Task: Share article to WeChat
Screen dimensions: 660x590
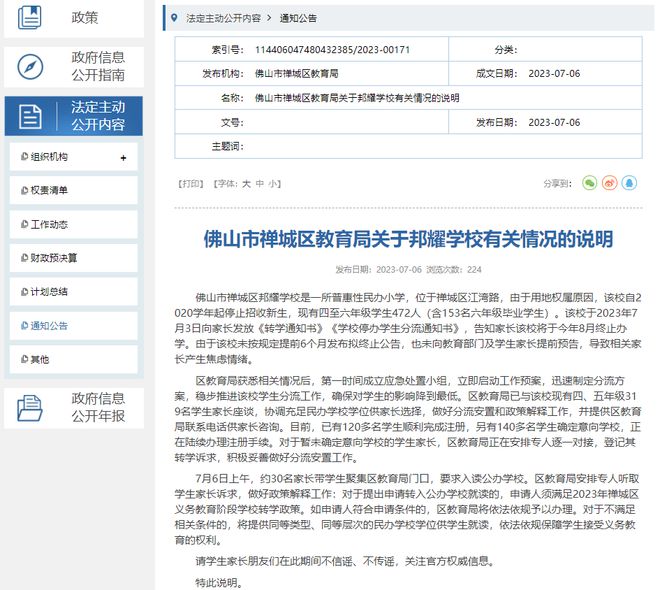Action: pos(589,183)
